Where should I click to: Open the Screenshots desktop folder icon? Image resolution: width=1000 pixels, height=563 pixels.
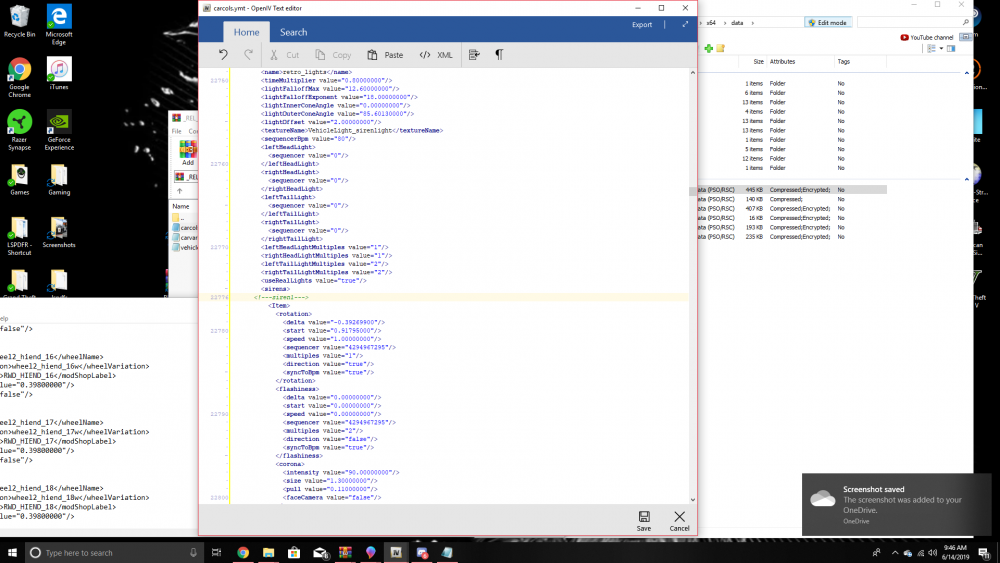(x=59, y=233)
